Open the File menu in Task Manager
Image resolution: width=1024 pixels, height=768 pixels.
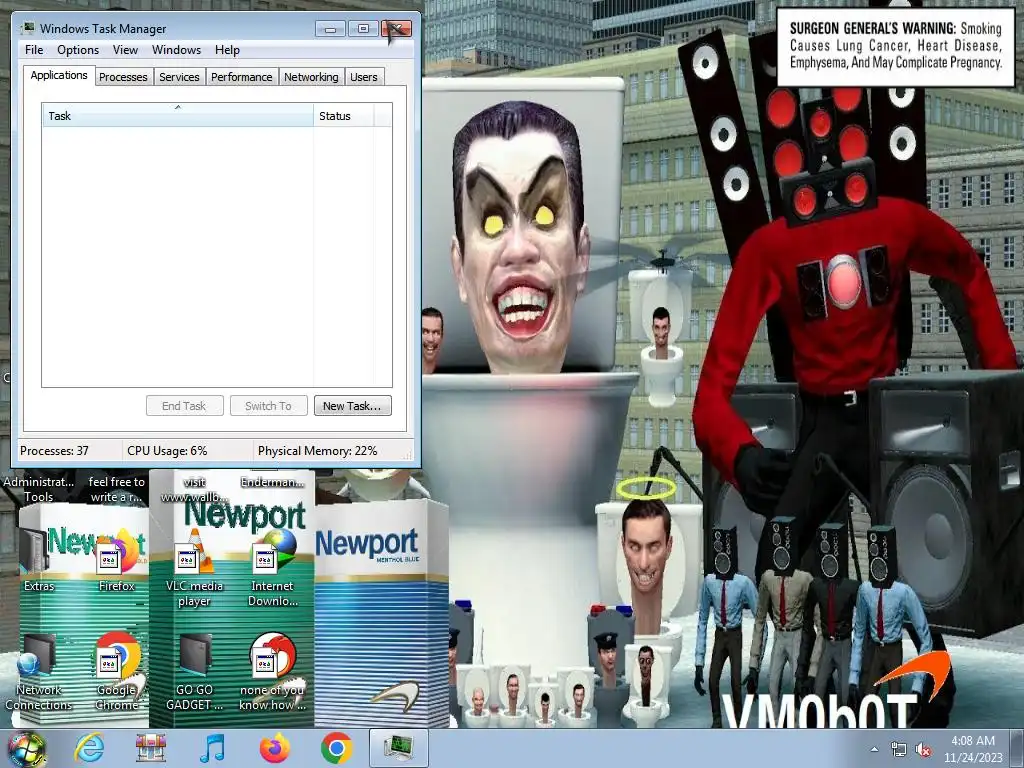coord(34,50)
